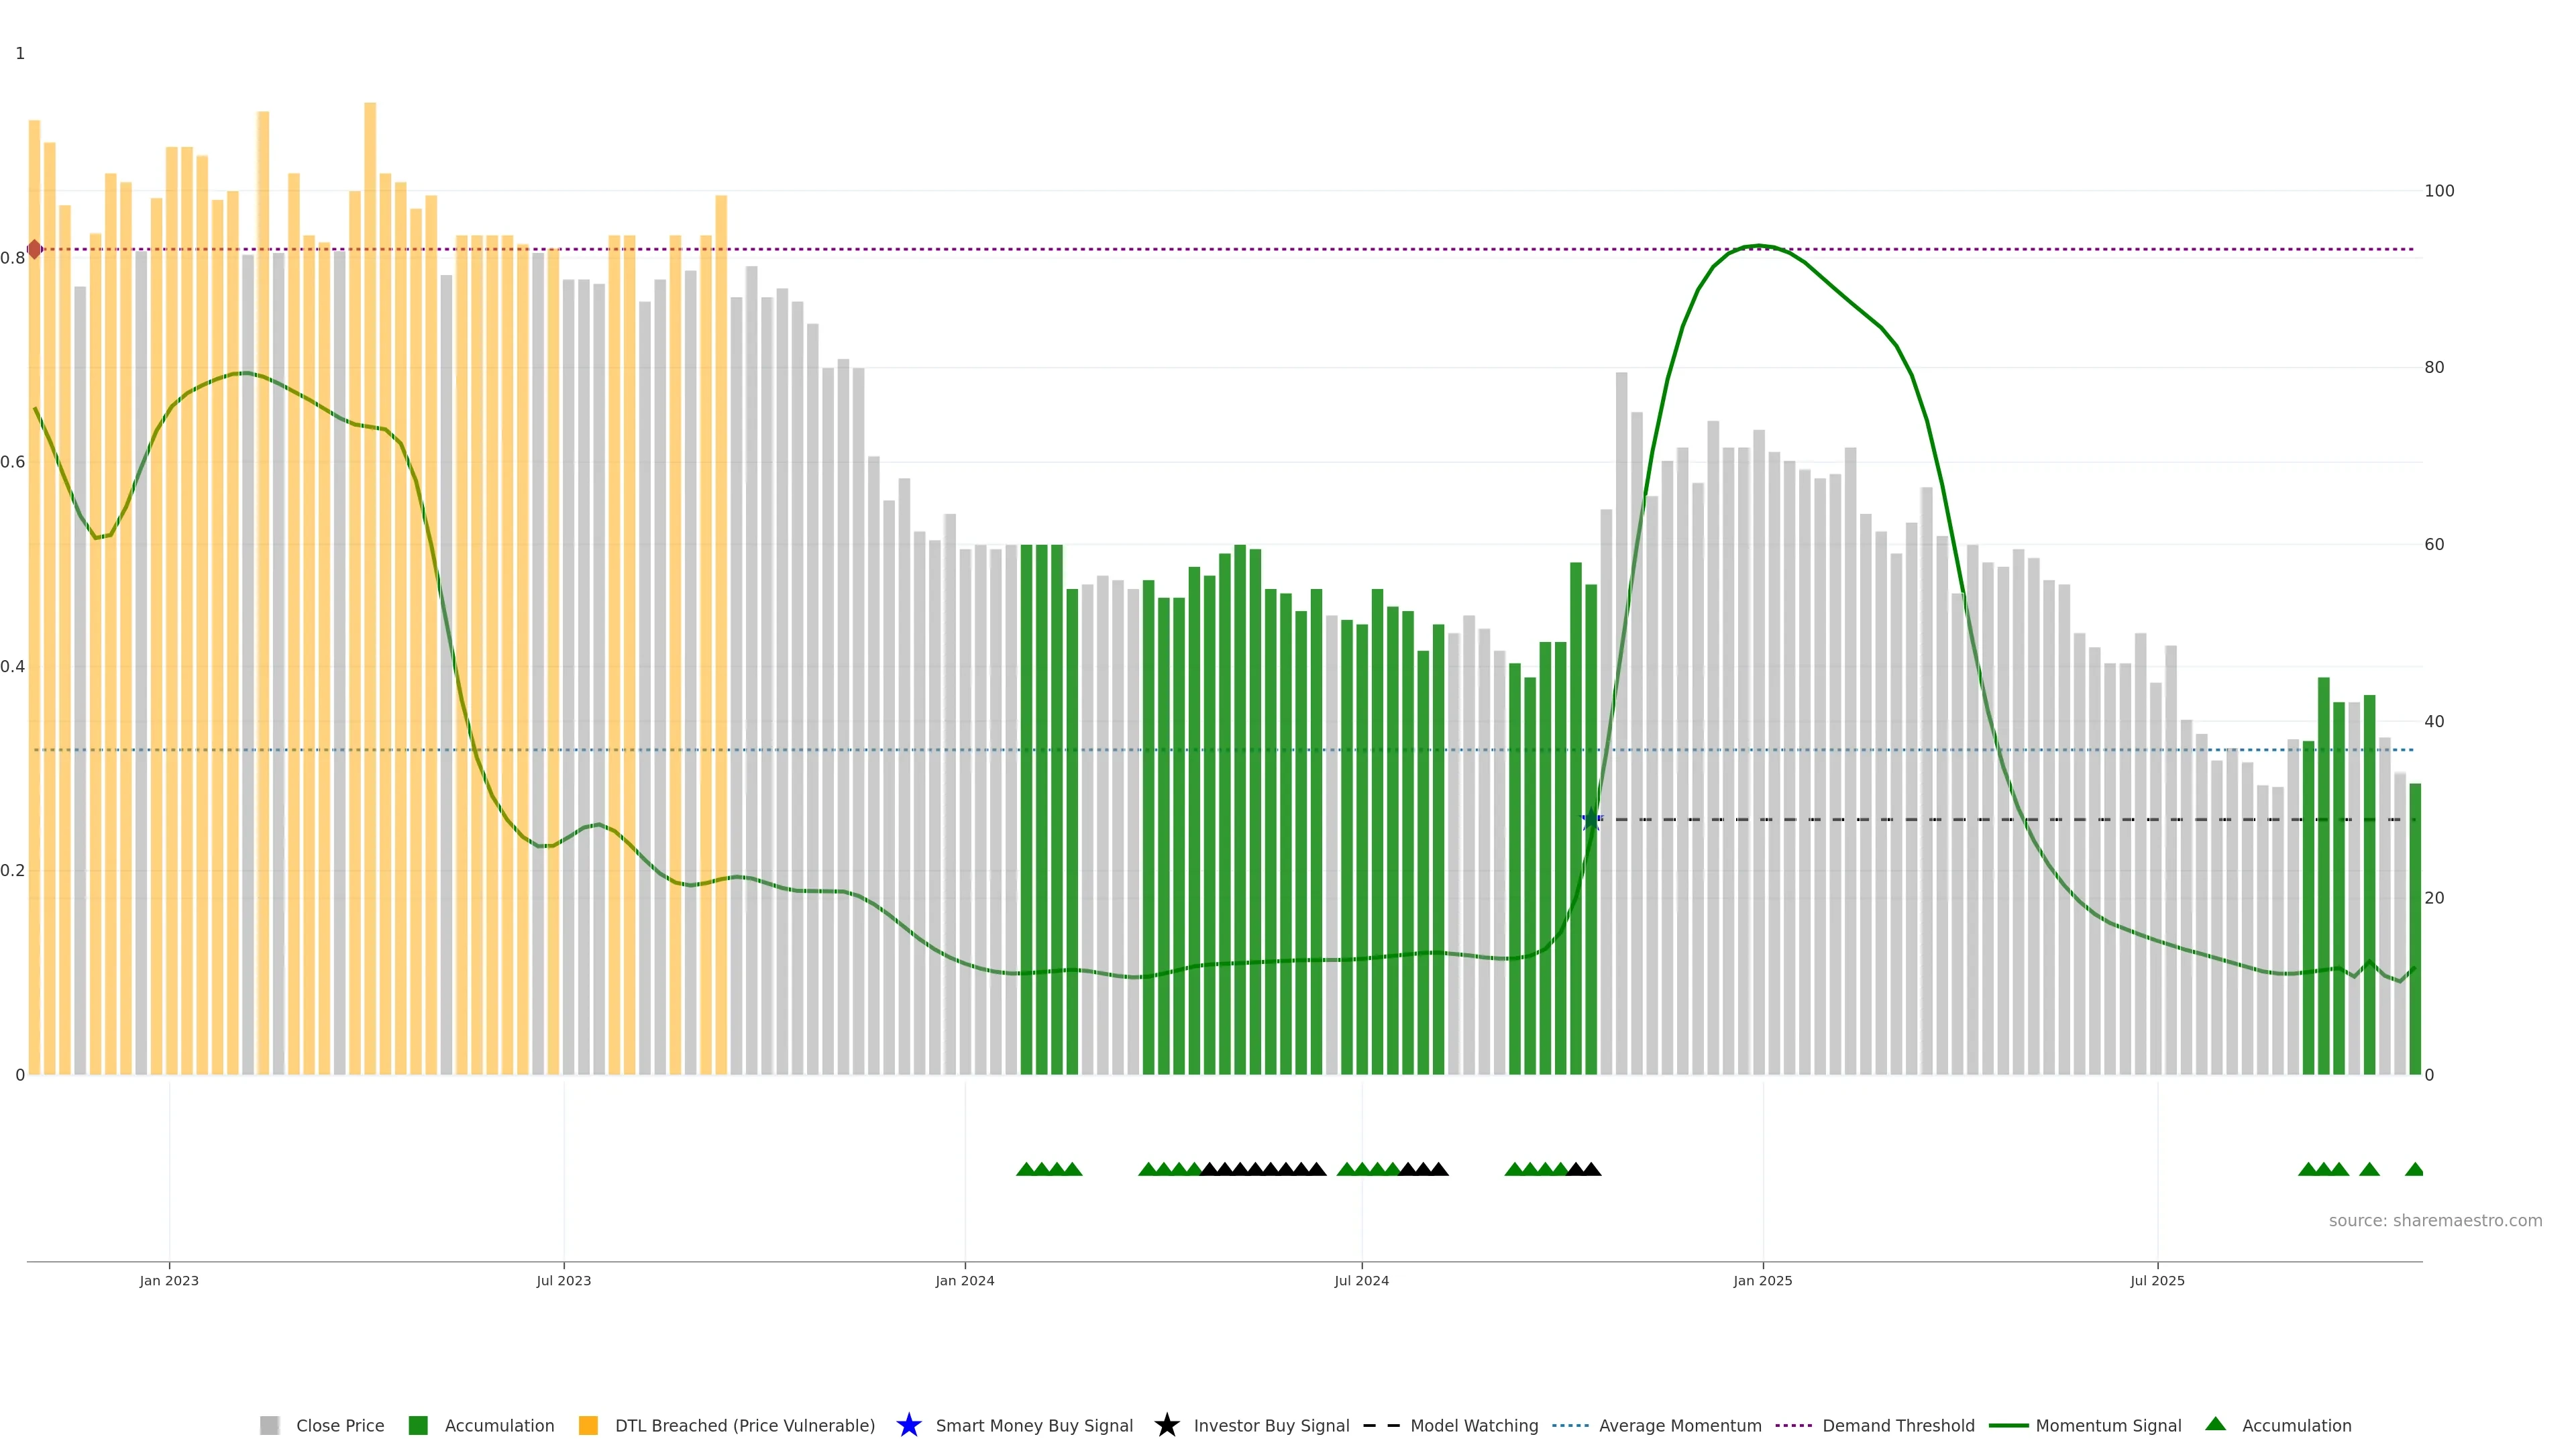Click the Jul 2025 x-axis label
The height and width of the screenshot is (1449, 2576).
pyautogui.click(x=2157, y=1280)
